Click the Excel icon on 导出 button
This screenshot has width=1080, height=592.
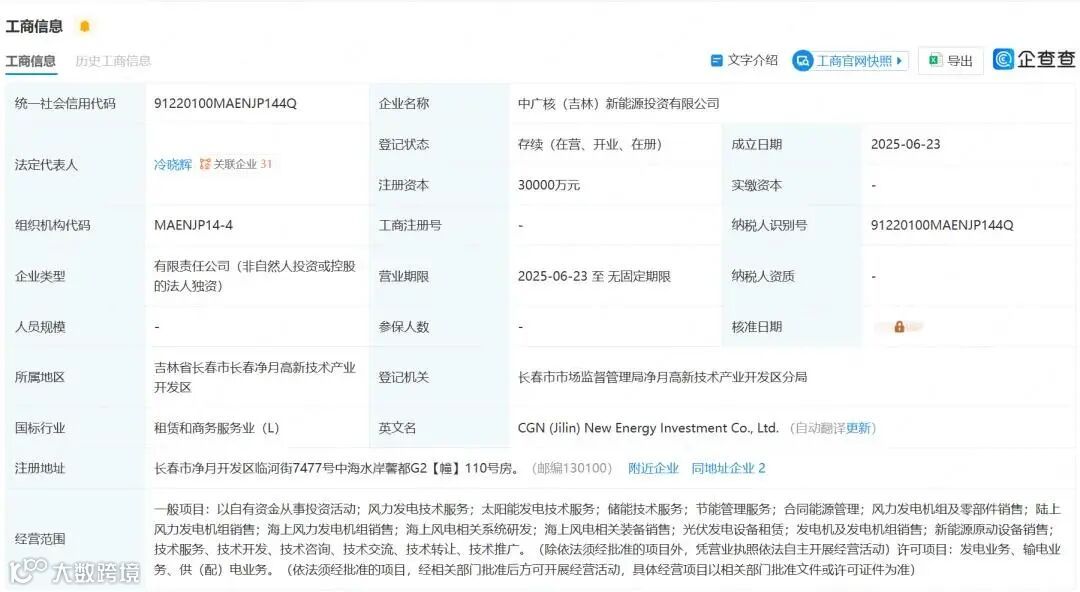click(934, 60)
